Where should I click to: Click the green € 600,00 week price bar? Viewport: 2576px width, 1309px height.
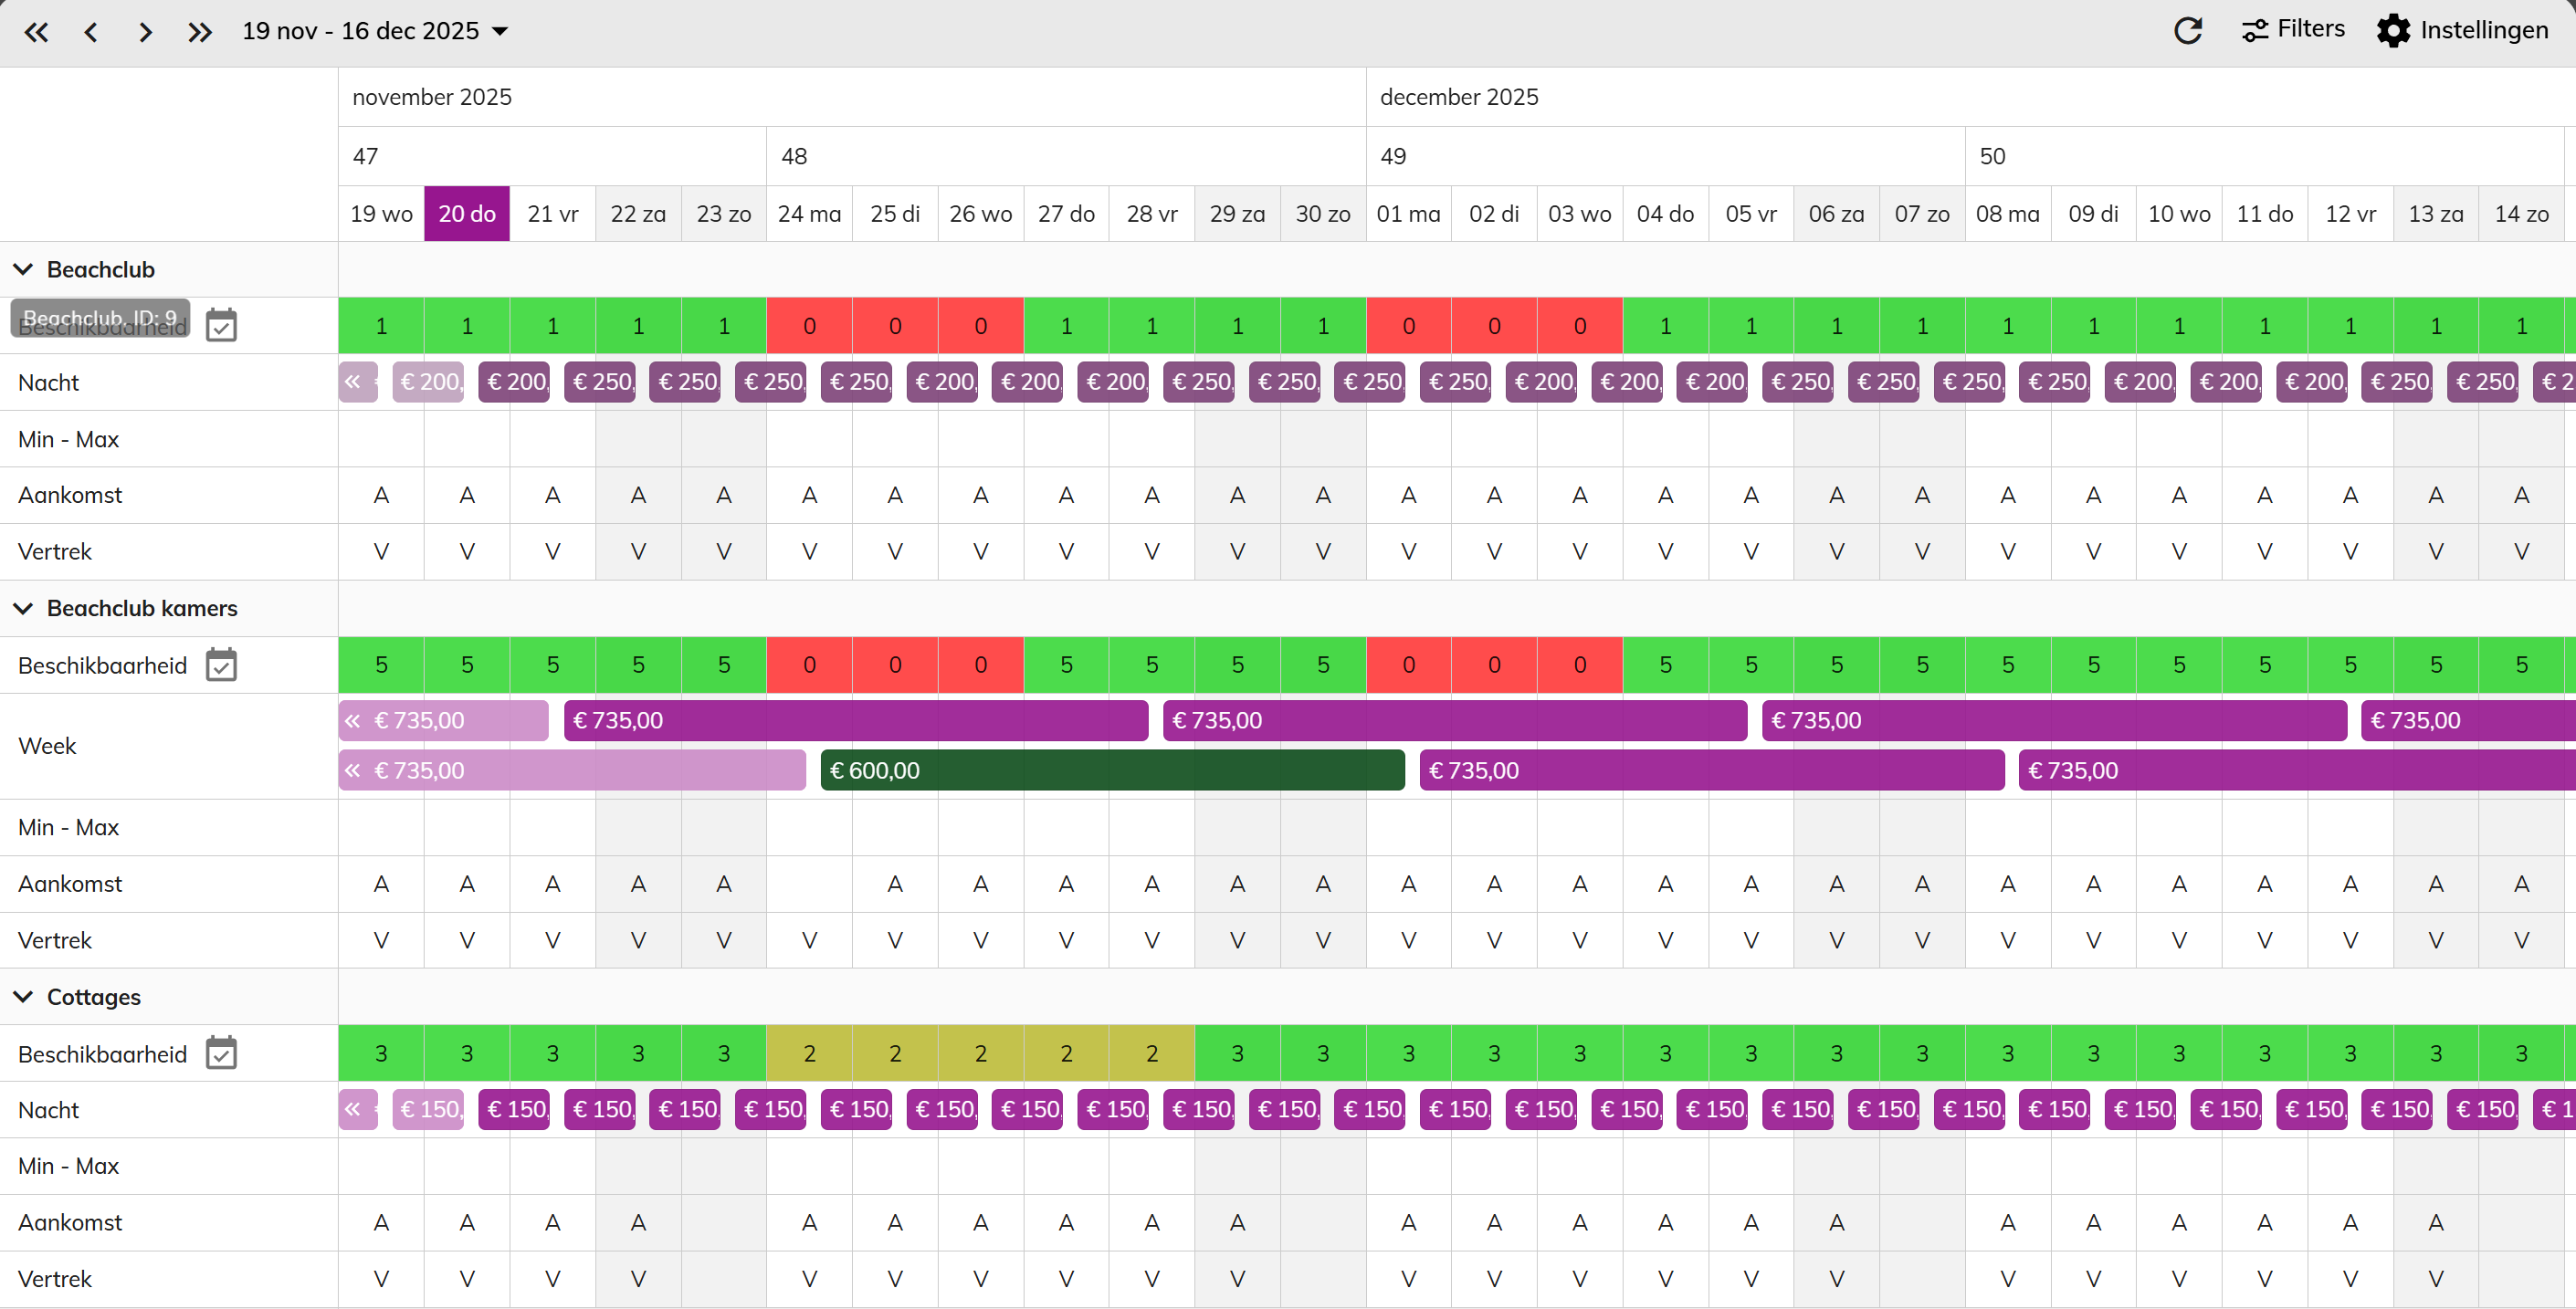pos(1112,770)
